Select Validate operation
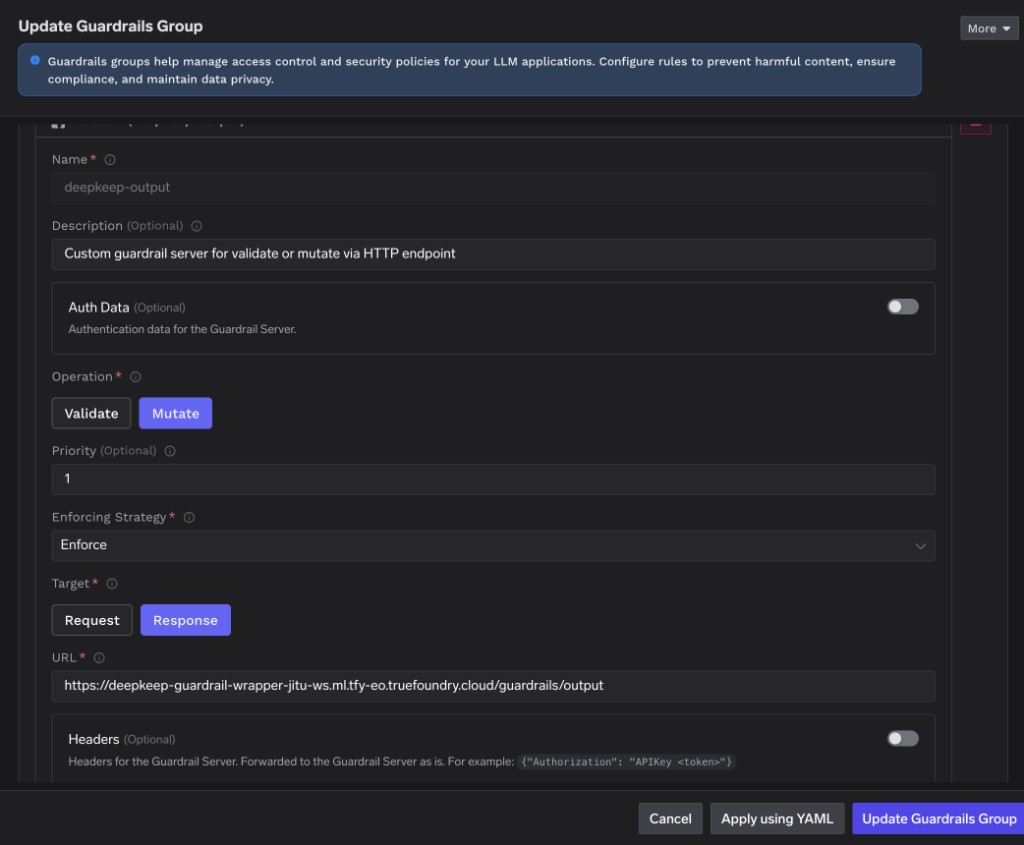This screenshot has height=845, width=1024. click(x=91, y=413)
